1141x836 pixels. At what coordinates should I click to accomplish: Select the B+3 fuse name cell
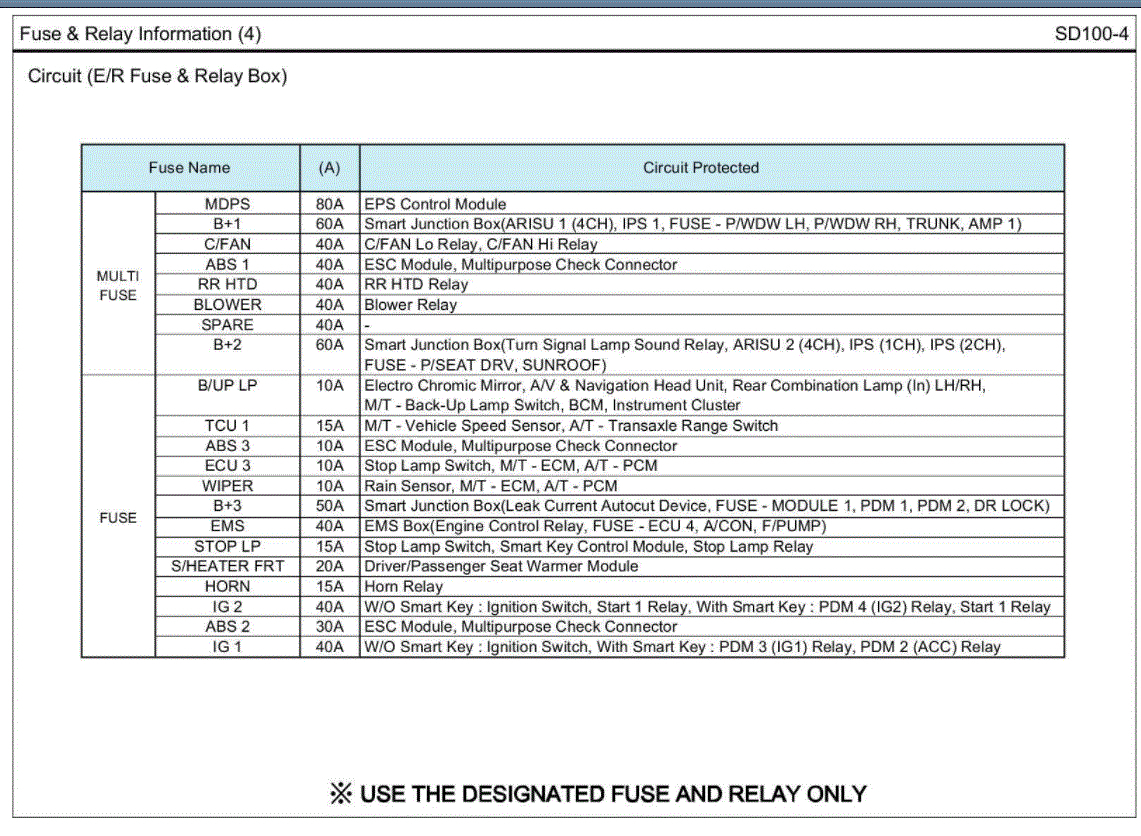(x=227, y=506)
